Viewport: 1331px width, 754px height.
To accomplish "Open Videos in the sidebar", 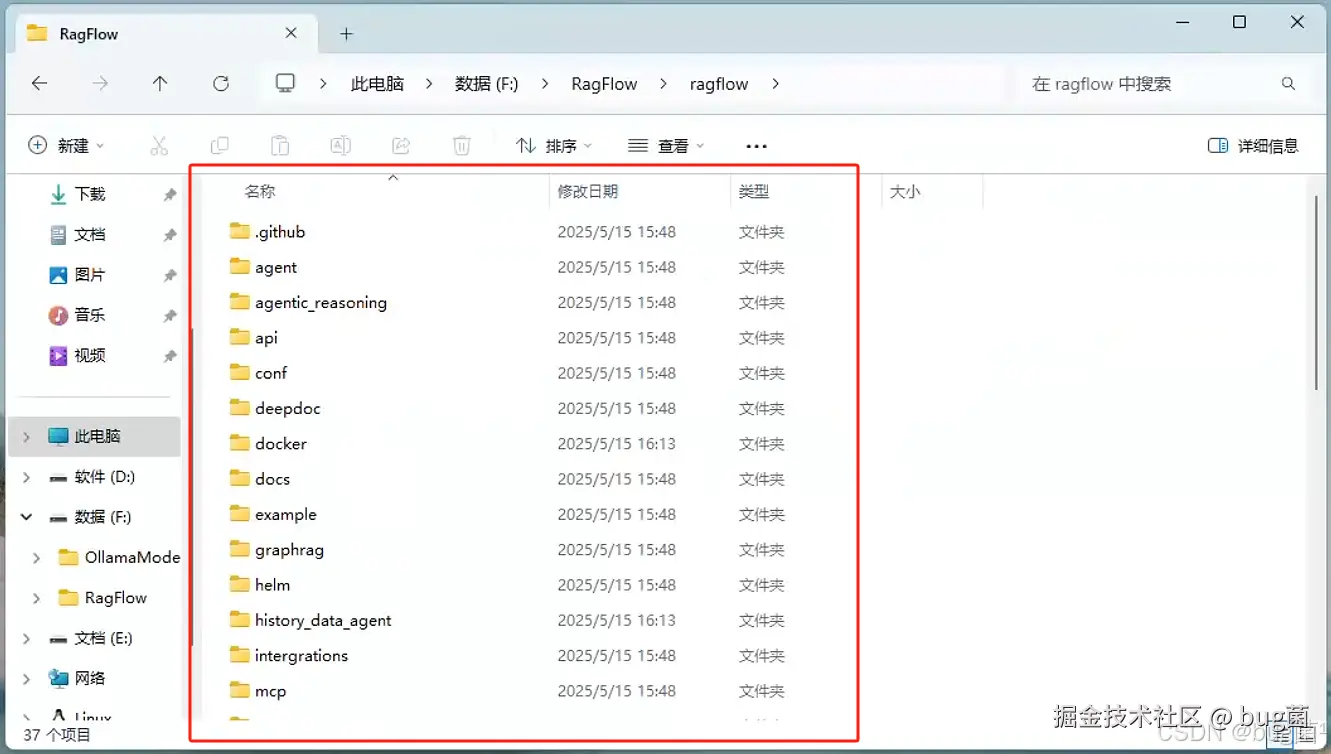I will point(89,356).
